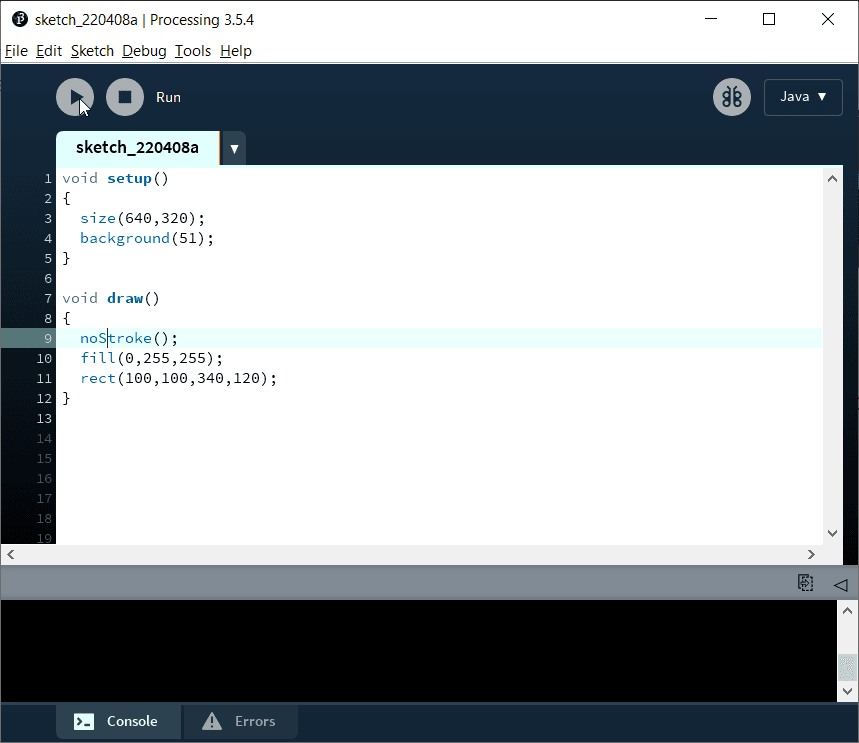Image resolution: width=859 pixels, height=743 pixels.
Task: Click console scrollbar down arrow
Action: [x=847, y=691]
